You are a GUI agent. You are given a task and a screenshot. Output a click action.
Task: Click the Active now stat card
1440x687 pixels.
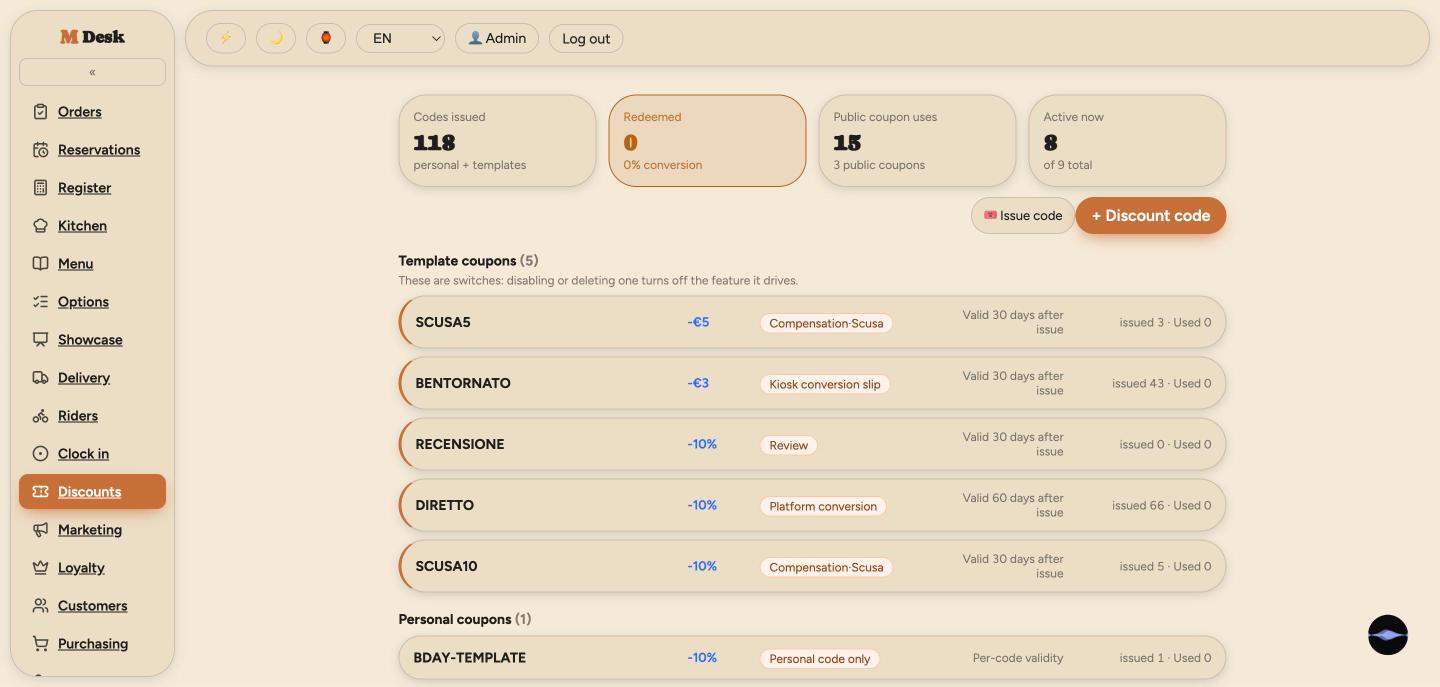point(1127,141)
